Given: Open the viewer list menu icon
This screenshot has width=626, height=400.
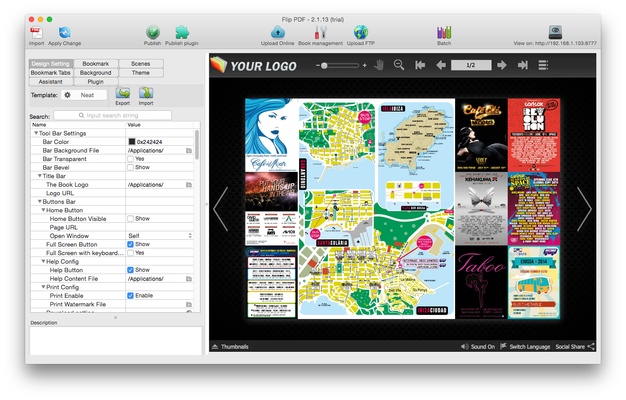Looking at the screenshot, I should click(x=543, y=65).
